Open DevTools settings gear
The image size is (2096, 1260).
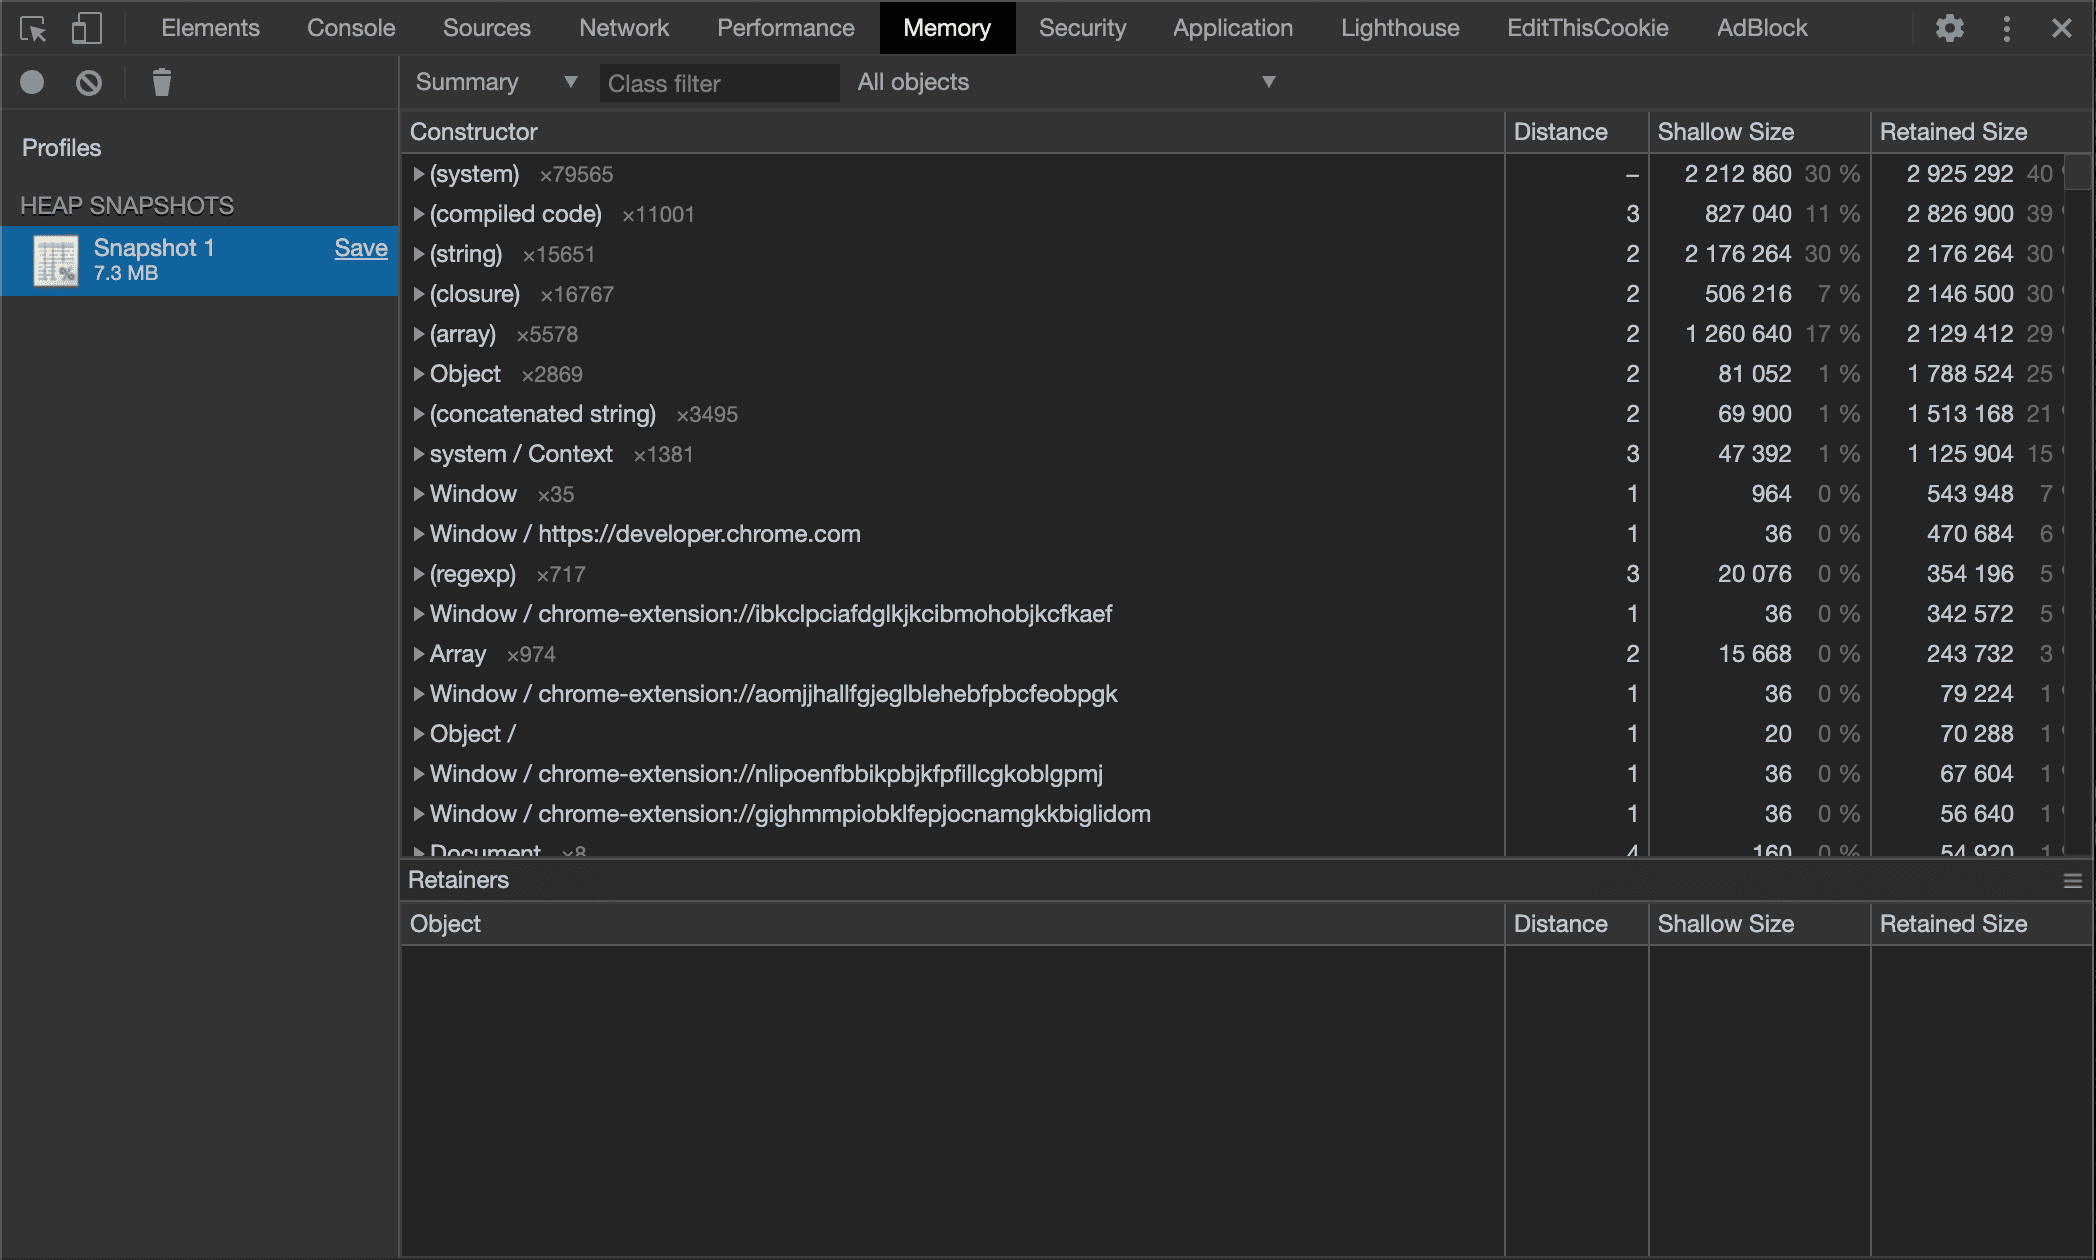[x=1949, y=28]
